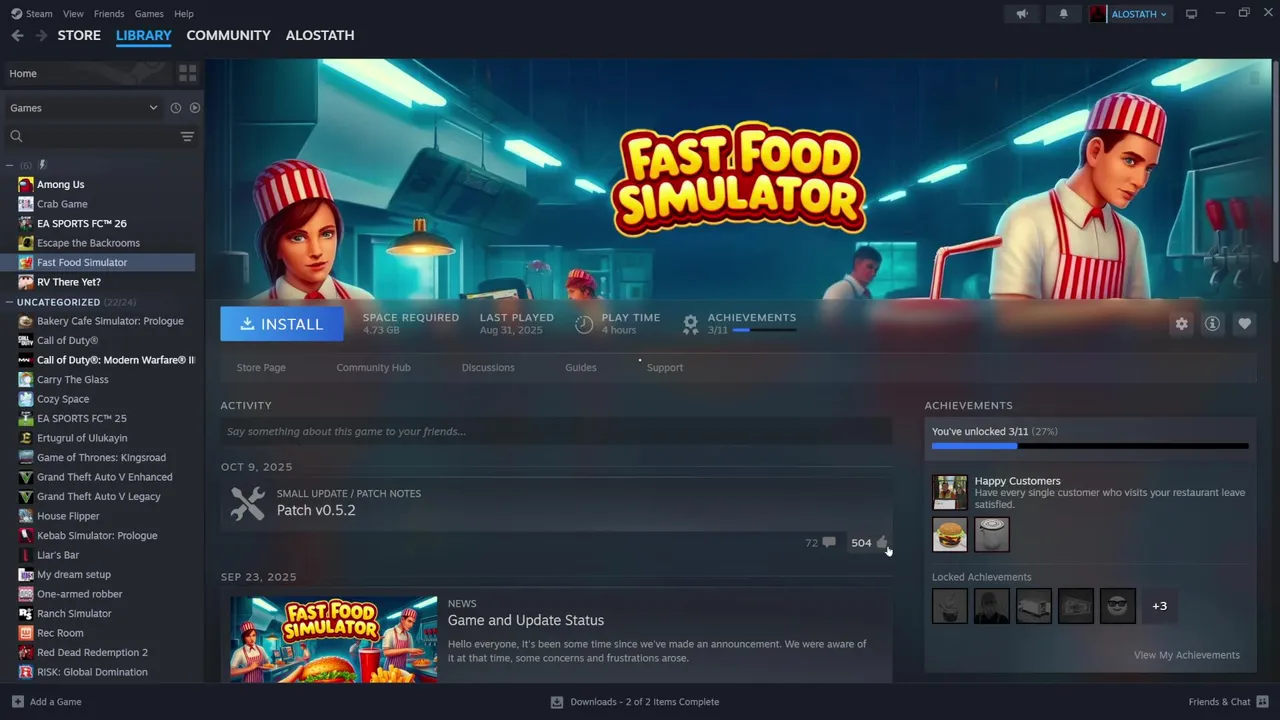Select Liar's Bar in game list
Viewport: 1280px width, 720px height.
(x=57, y=555)
